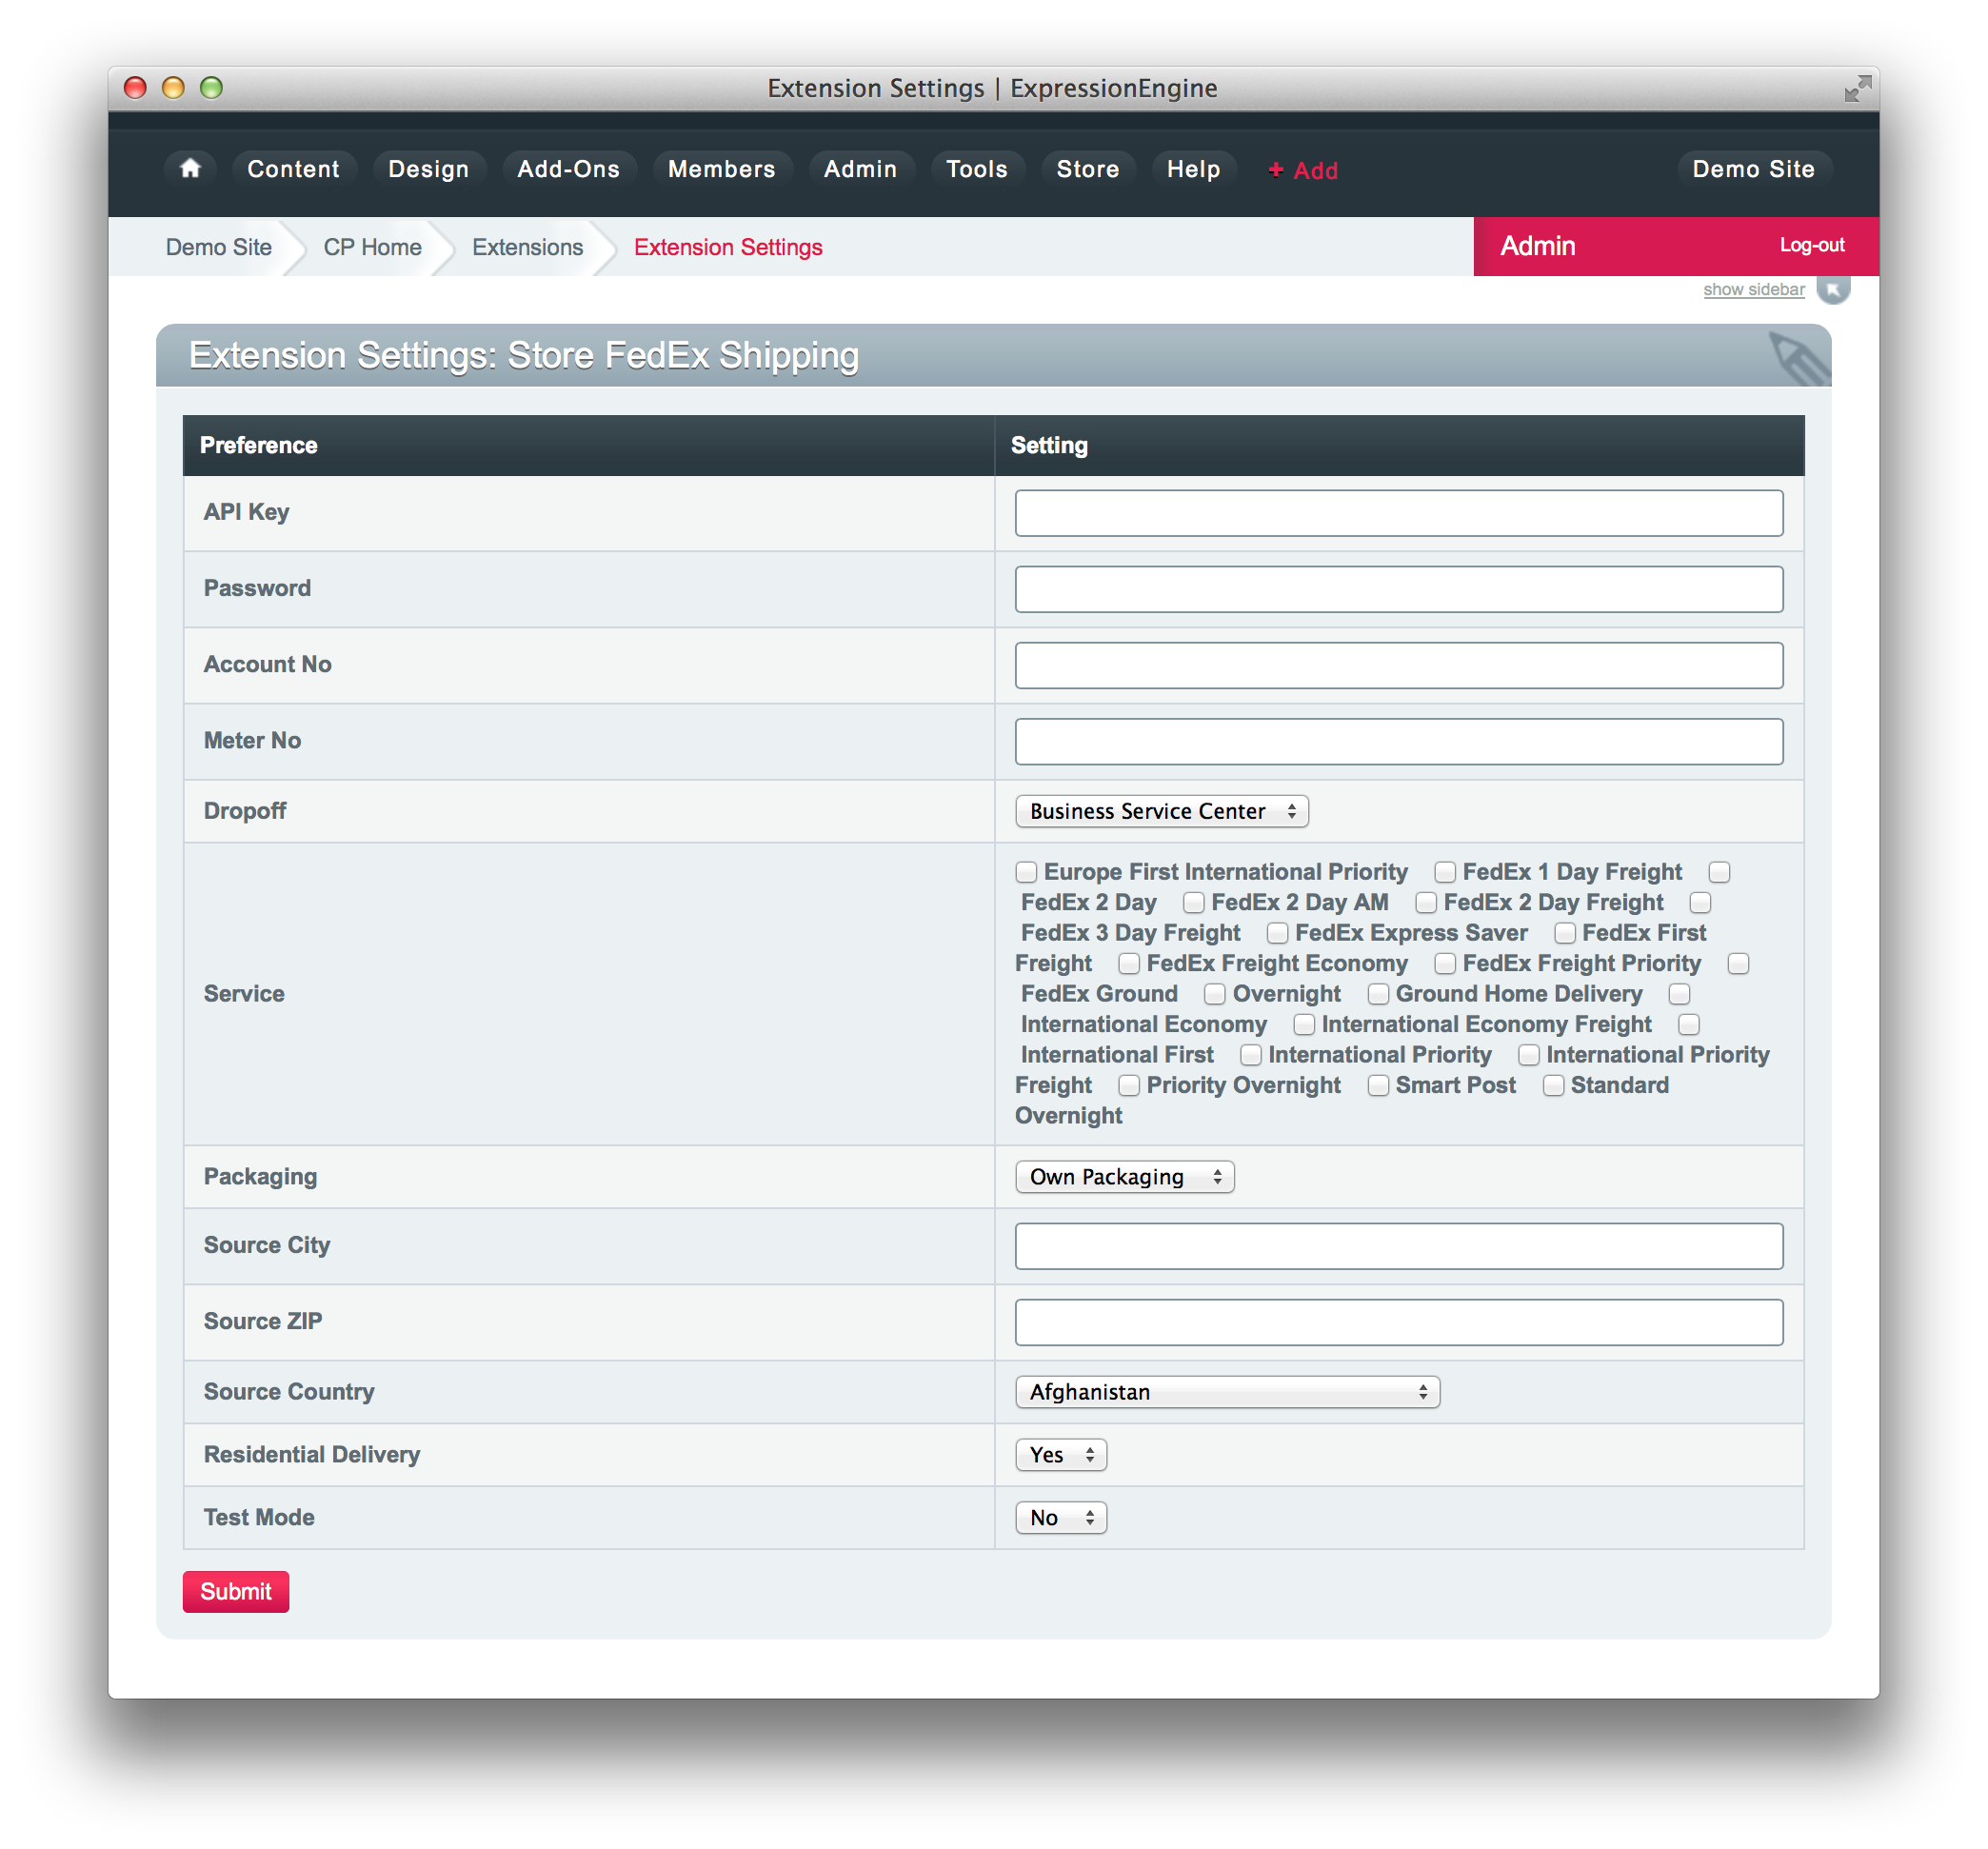The width and height of the screenshot is (1988, 1849).
Task: Open the Help menu
Action: pos(1193,169)
